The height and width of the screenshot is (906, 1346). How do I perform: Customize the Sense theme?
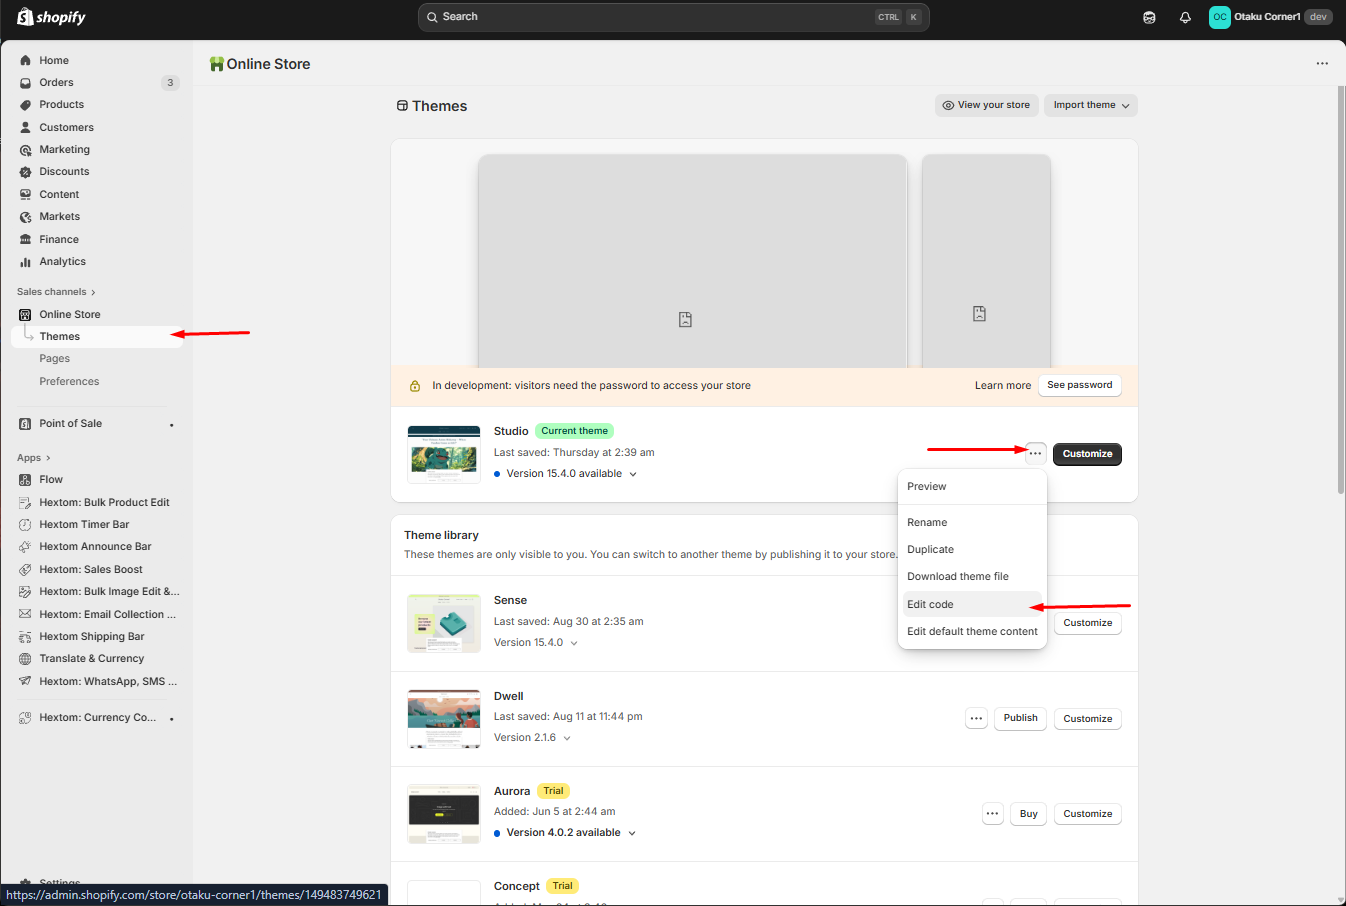click(1088, 623)
